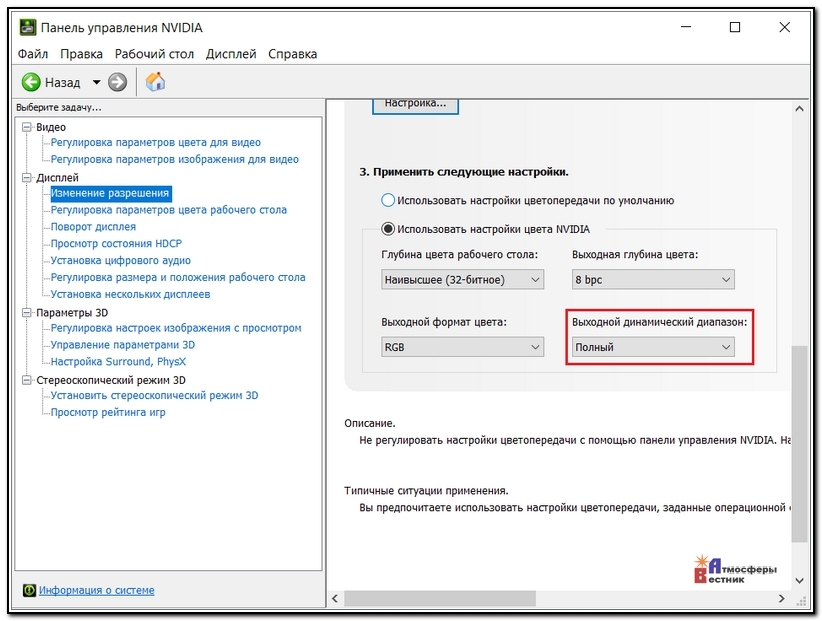This screenshot has height=621, width=822.
Task: Open Просмотр рейтинга игр
Action: tap(108, 412)
